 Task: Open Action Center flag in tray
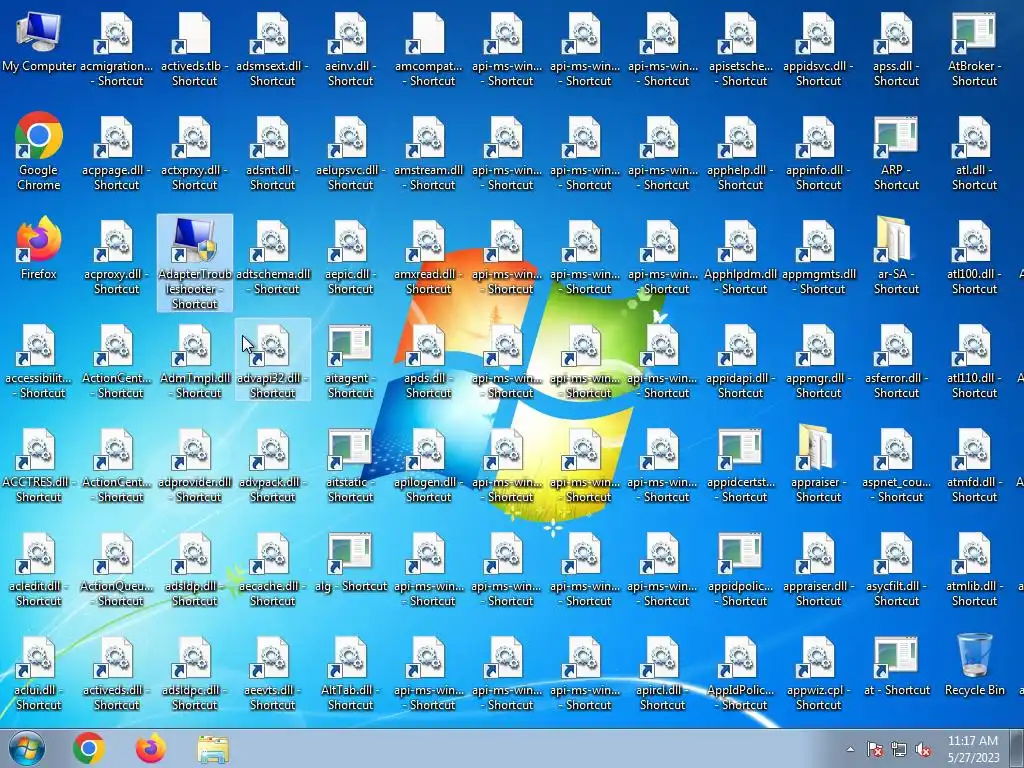pyautogui.click(x=874, y=749)
